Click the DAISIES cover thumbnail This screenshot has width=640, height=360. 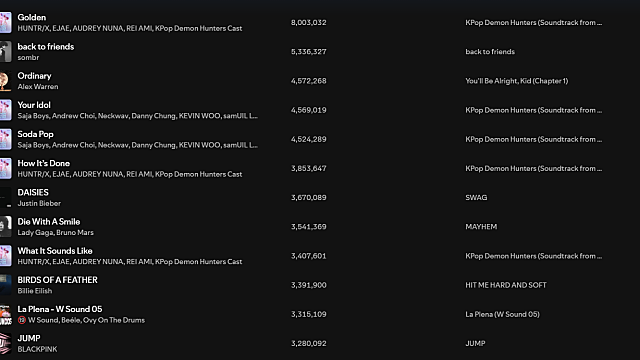6,198
